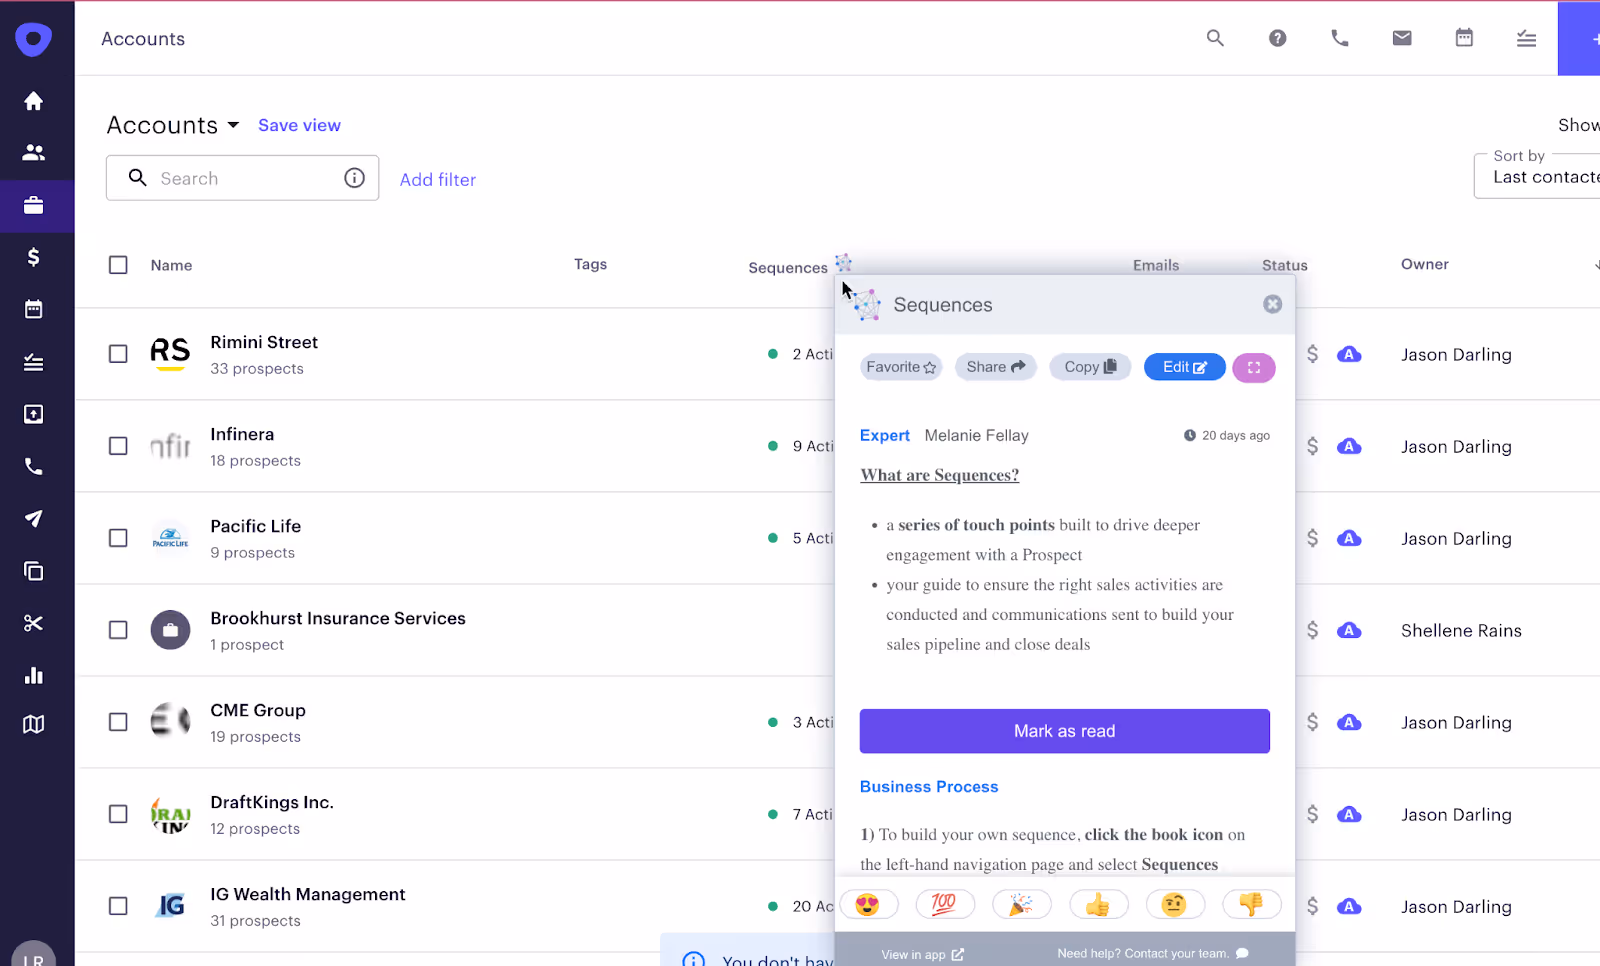Screen dimensions: 1600x966
Task: Check the IG Wealth Management checkbox
Action: 118,906
